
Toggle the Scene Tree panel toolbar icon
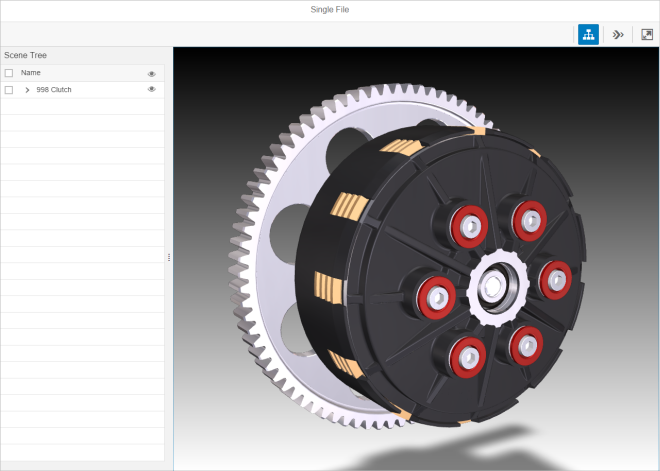(588, 34)
